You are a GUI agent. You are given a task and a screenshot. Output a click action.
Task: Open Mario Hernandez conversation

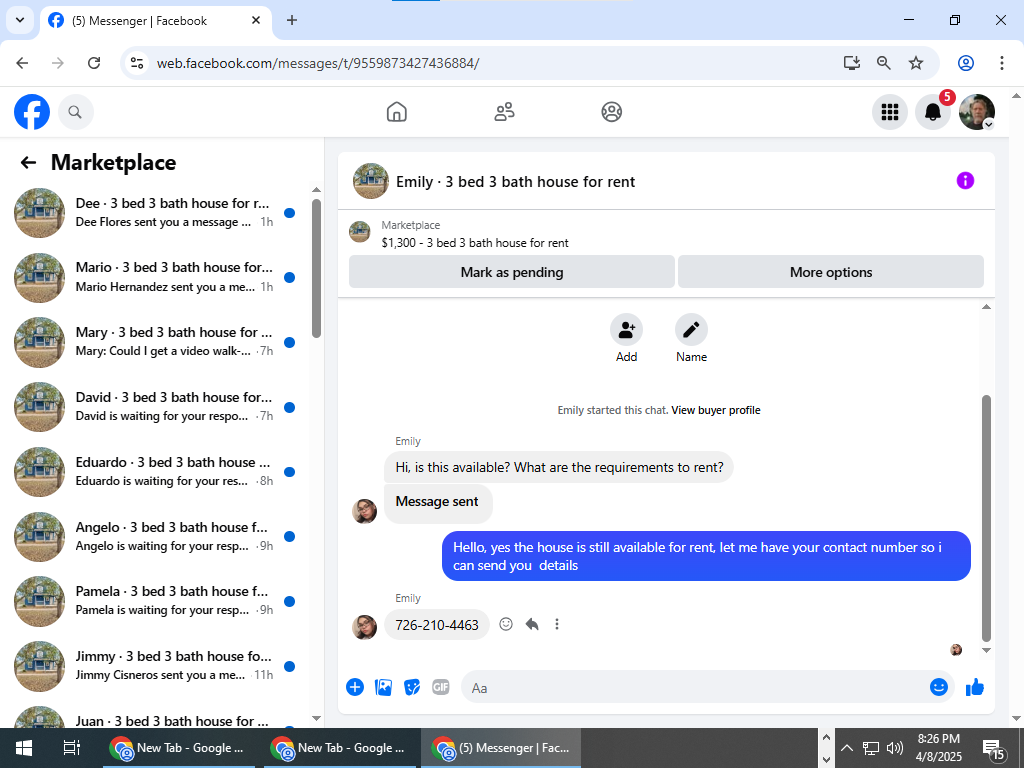[155, 277]
